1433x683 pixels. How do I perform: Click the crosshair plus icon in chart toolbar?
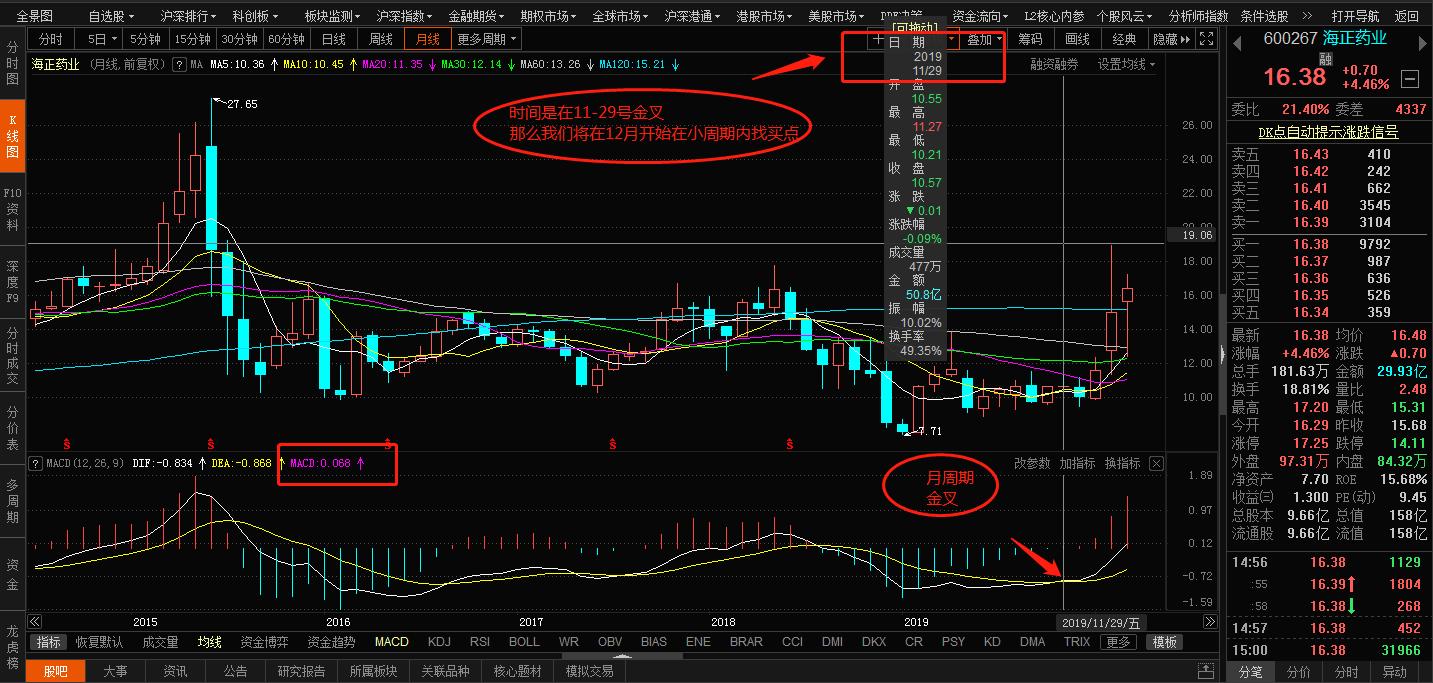coord(877,39)
